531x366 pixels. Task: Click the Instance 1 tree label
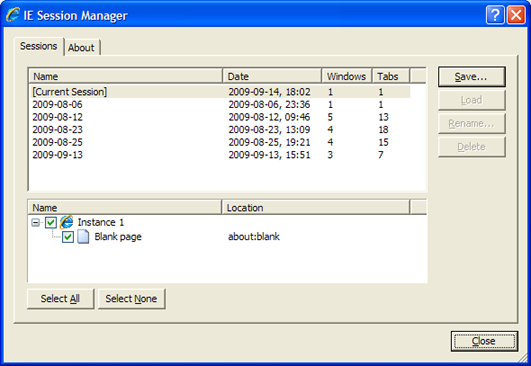[x=101, y=222]
